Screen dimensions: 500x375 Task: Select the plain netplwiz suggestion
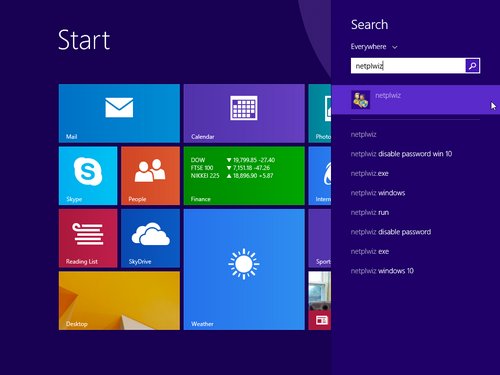tap(363, 134)
